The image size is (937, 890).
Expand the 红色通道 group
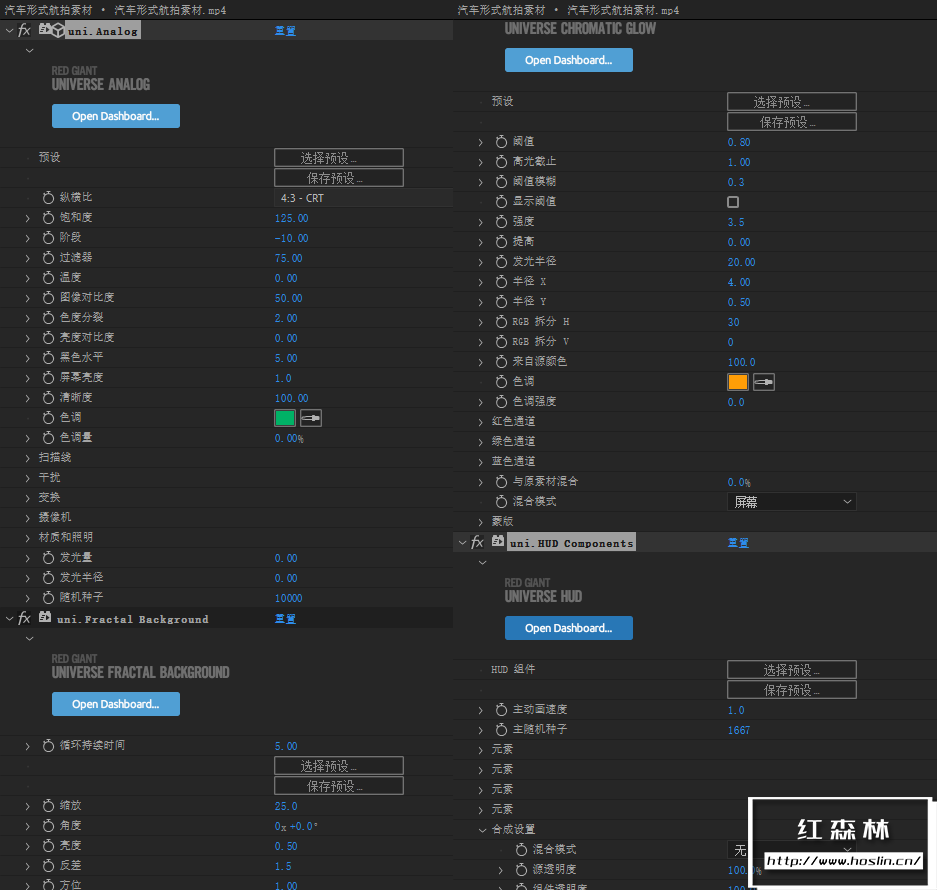coord(480,422)
